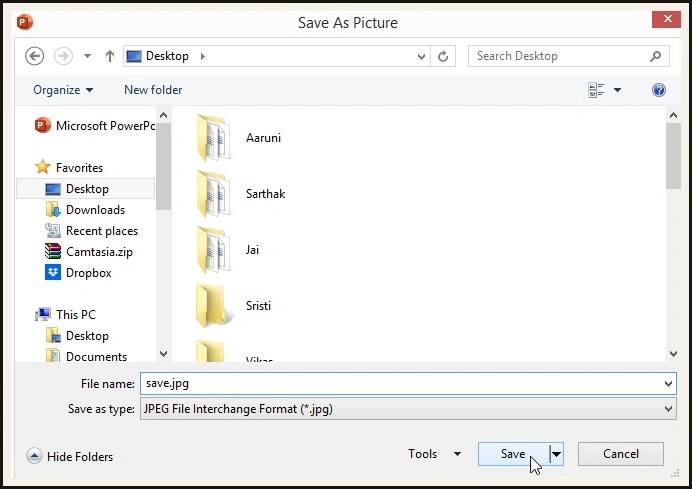This screenshot has width=692, height=489.
Task: Open the Save button dropdown arrow
Action: [x=557, y=454]
